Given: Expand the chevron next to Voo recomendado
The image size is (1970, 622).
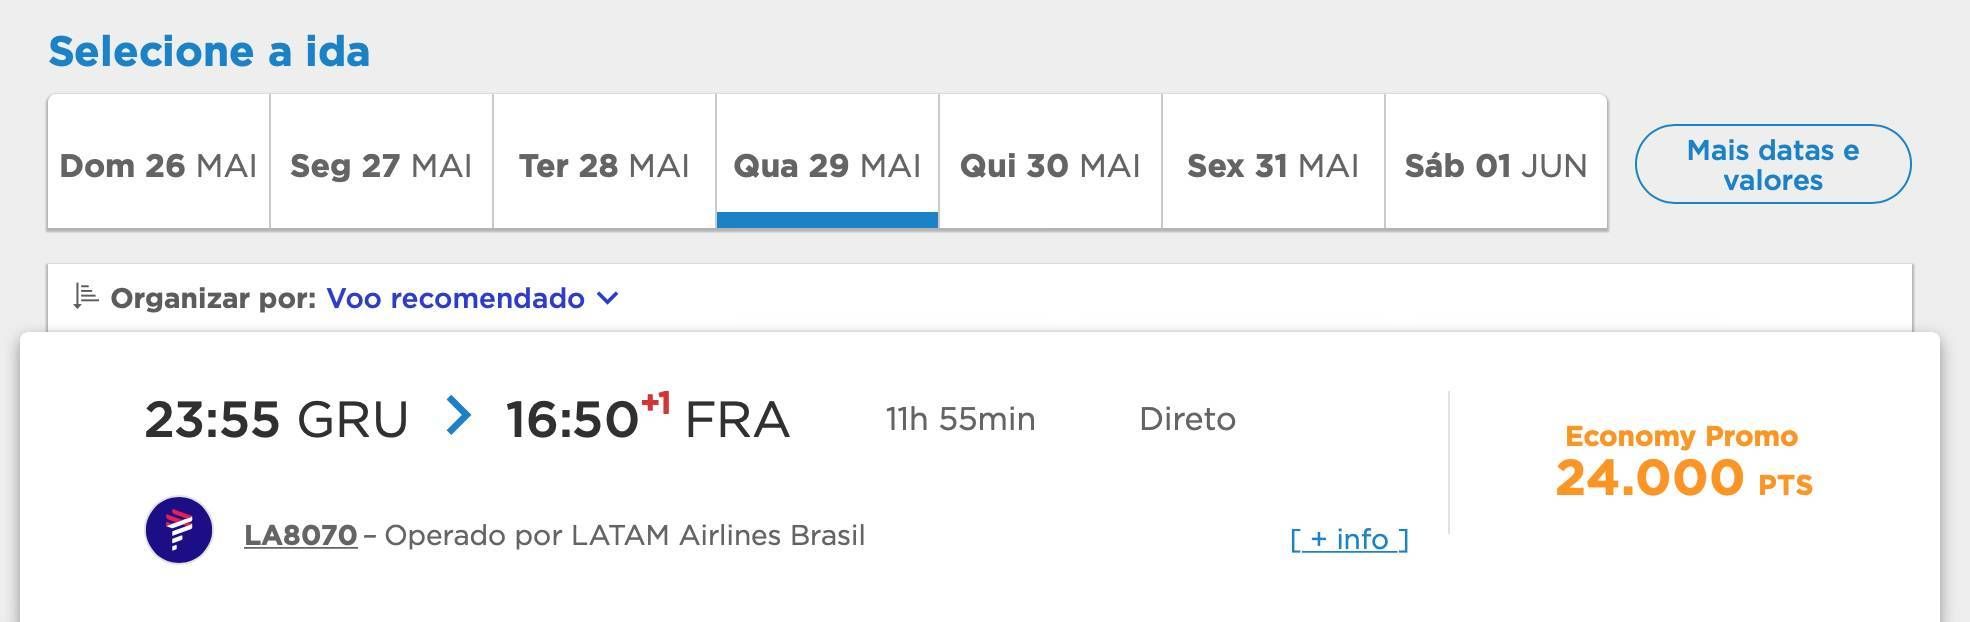Looking at the screenshot, I should 607,298.
